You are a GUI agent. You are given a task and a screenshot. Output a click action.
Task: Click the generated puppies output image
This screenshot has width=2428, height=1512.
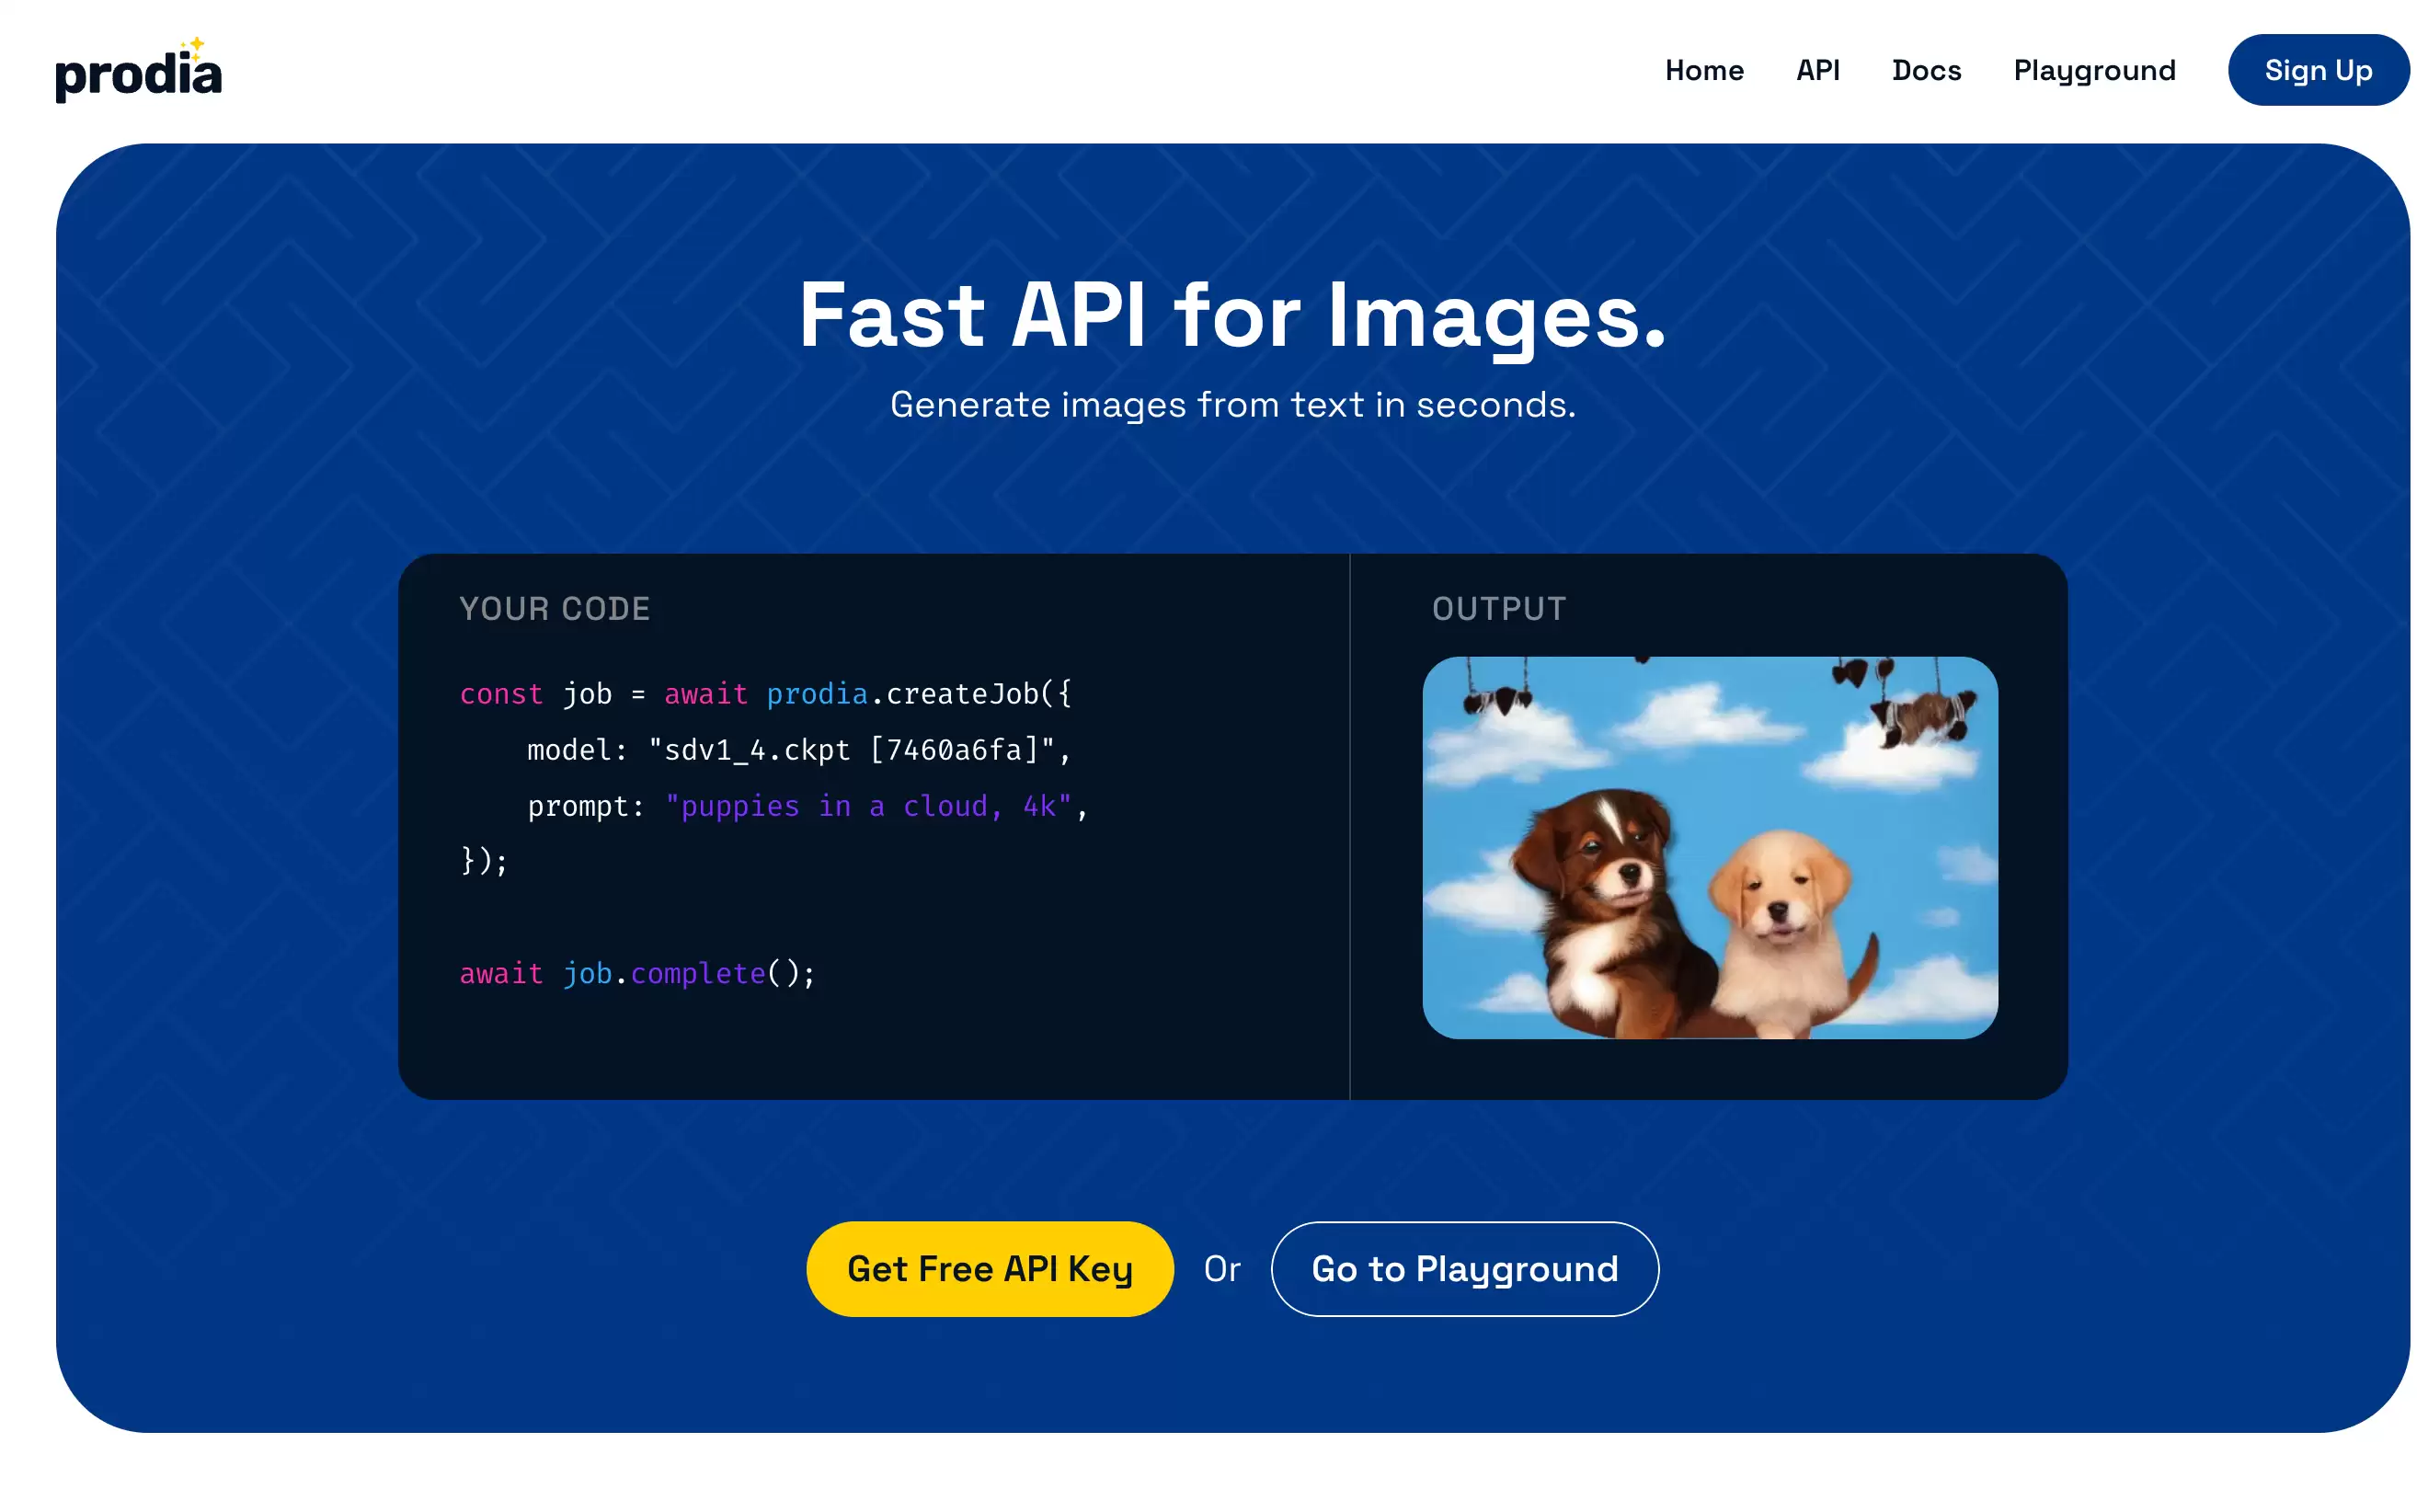point(1709,847)
